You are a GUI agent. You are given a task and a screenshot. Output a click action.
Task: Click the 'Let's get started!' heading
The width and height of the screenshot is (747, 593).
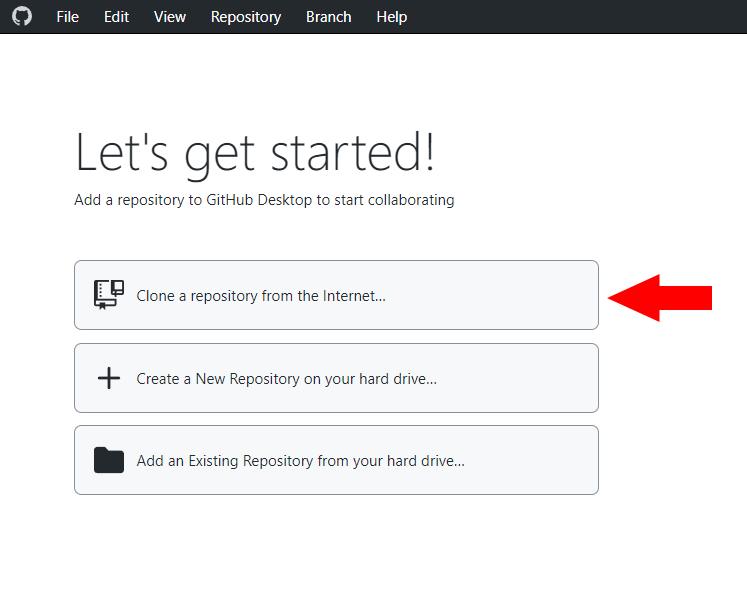click(255, 153)
